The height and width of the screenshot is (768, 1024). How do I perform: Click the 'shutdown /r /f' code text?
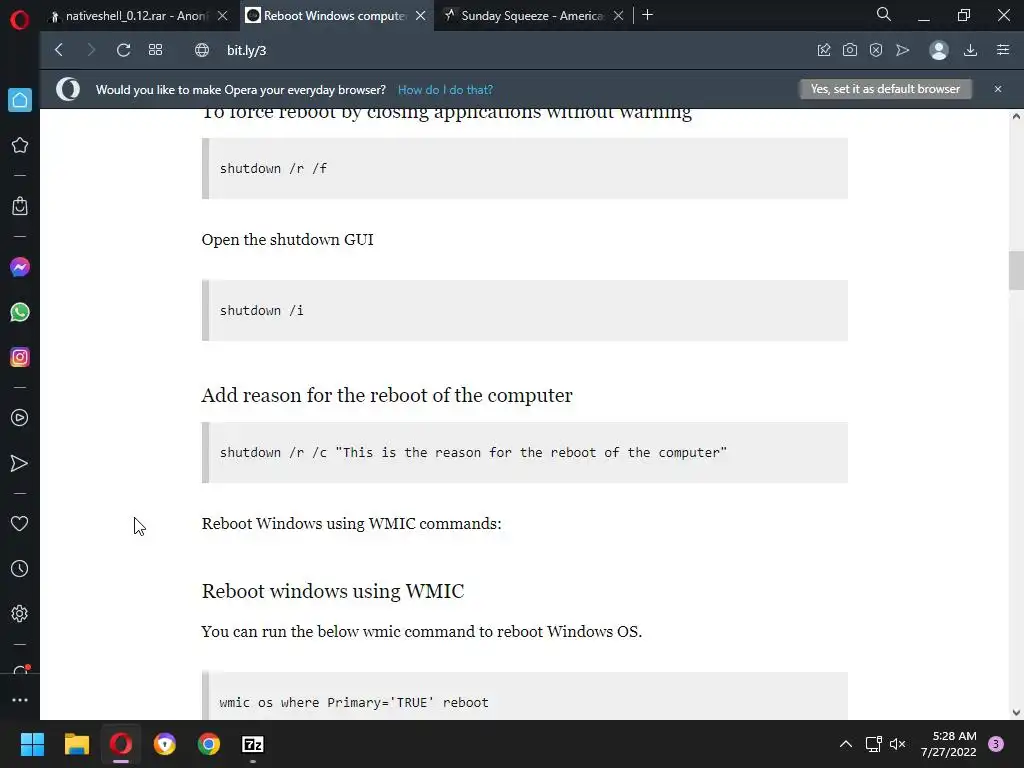pos(273,168)
